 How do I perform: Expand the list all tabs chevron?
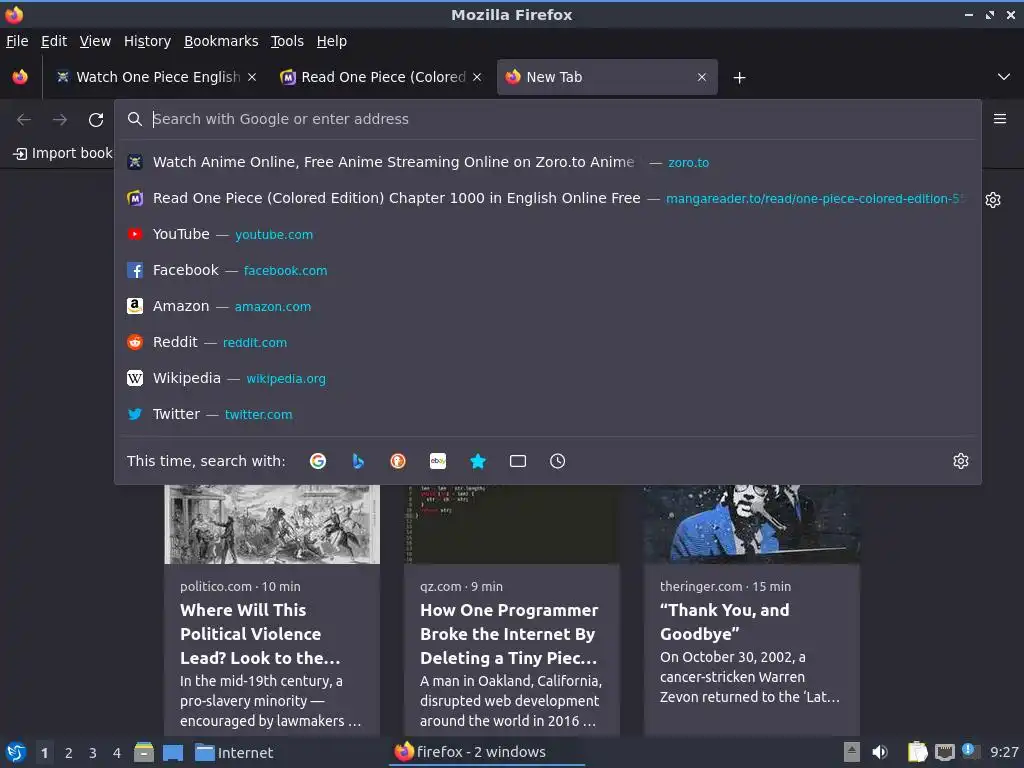(1004, 77)
